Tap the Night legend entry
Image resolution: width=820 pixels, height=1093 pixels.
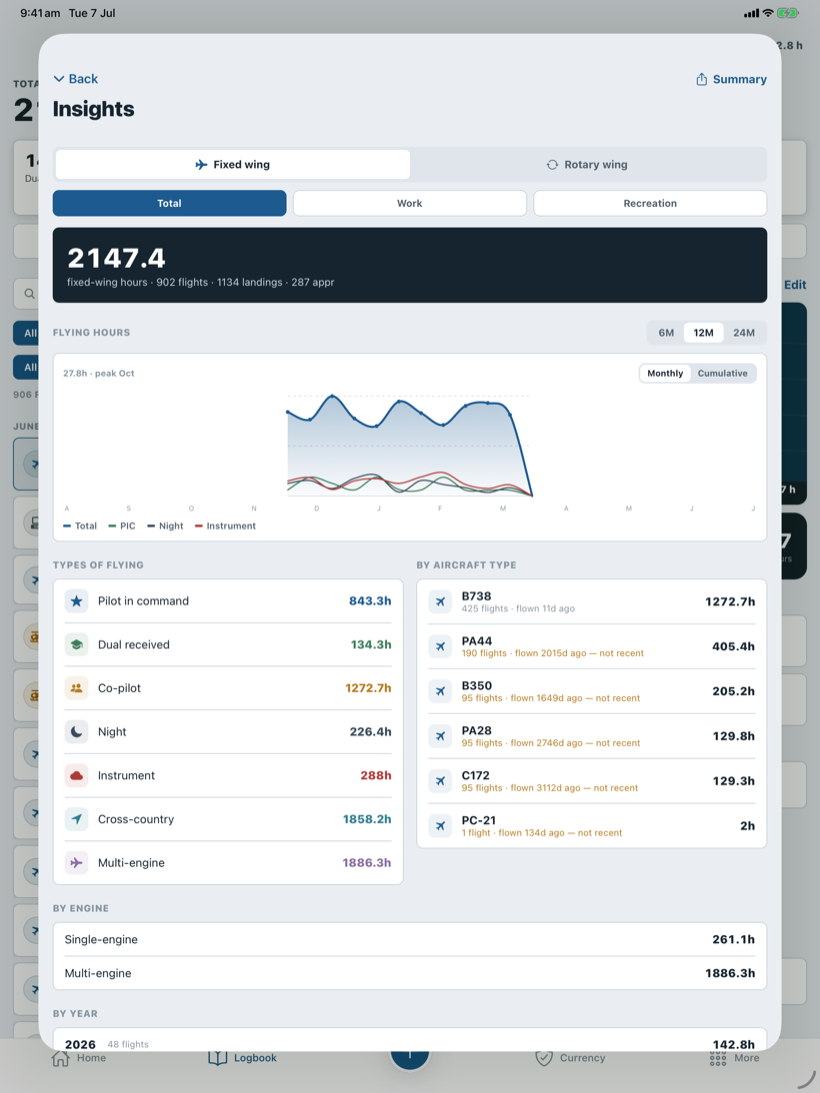[165, 526]
